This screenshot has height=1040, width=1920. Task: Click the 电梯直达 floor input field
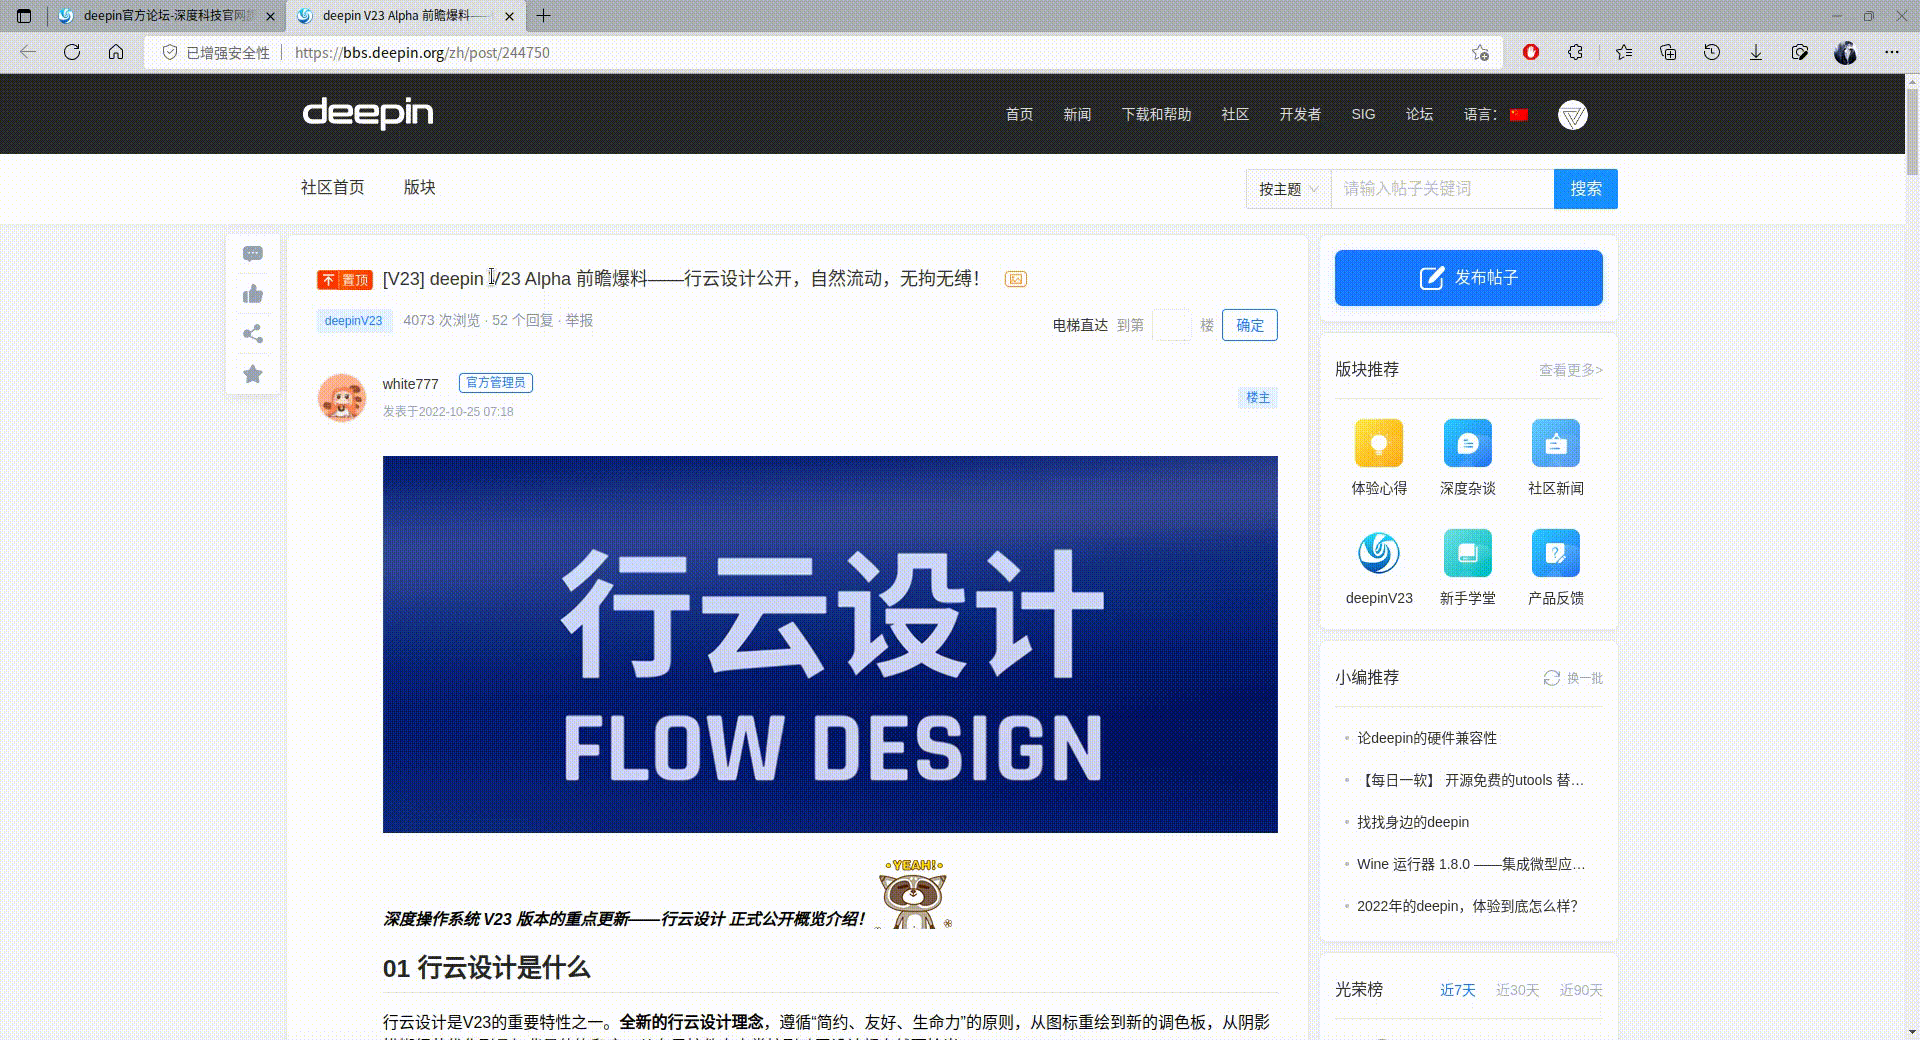1172,325
